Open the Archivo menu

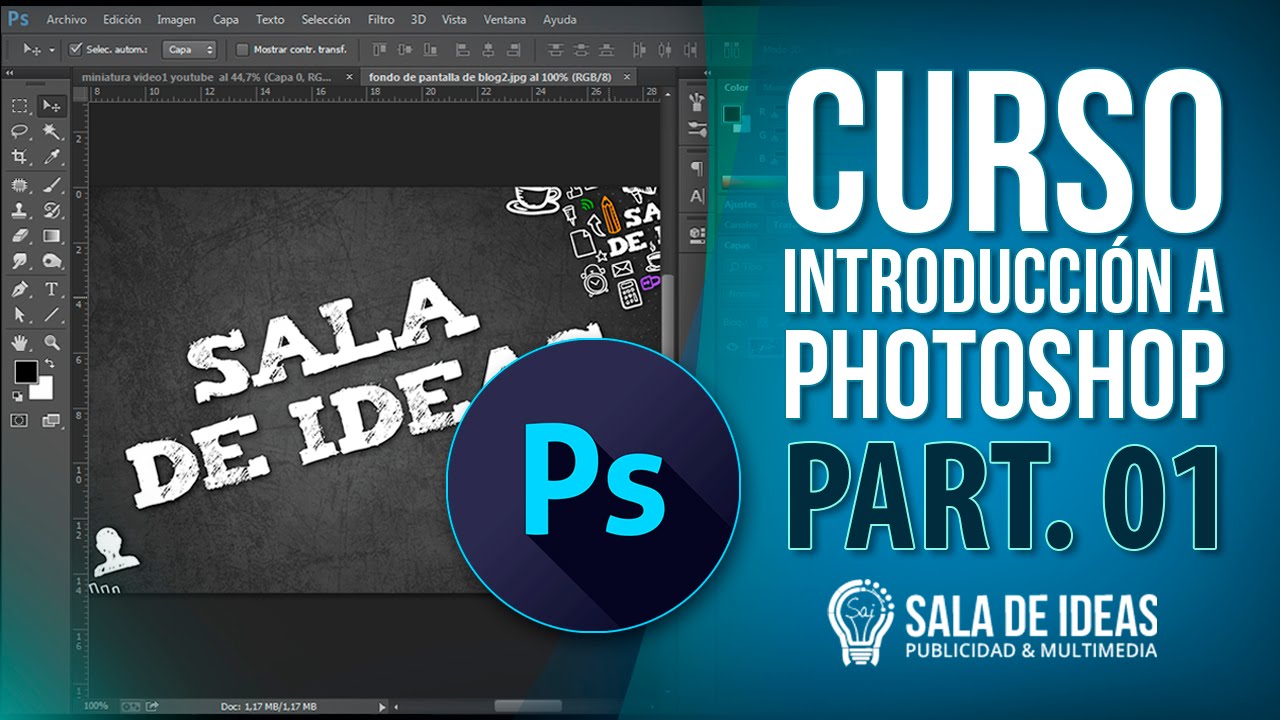(x=67, y=19)
